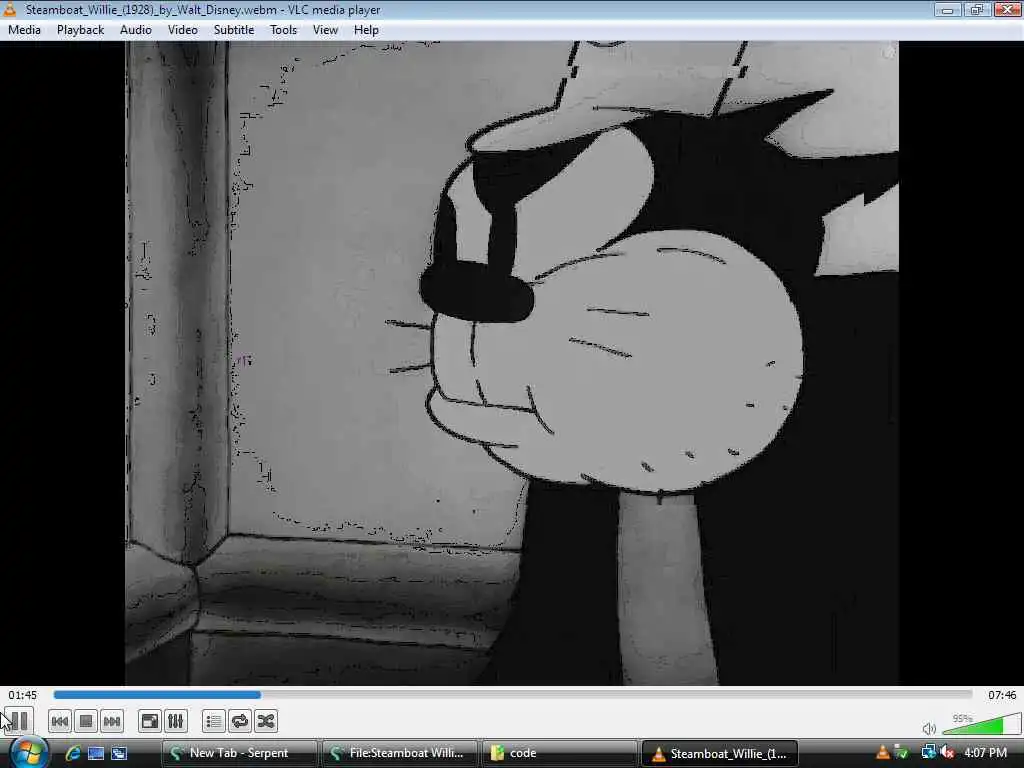Screen dimensions: 1024x768
Task: Open extended settings equalizer icon
Action: [176, 721]
